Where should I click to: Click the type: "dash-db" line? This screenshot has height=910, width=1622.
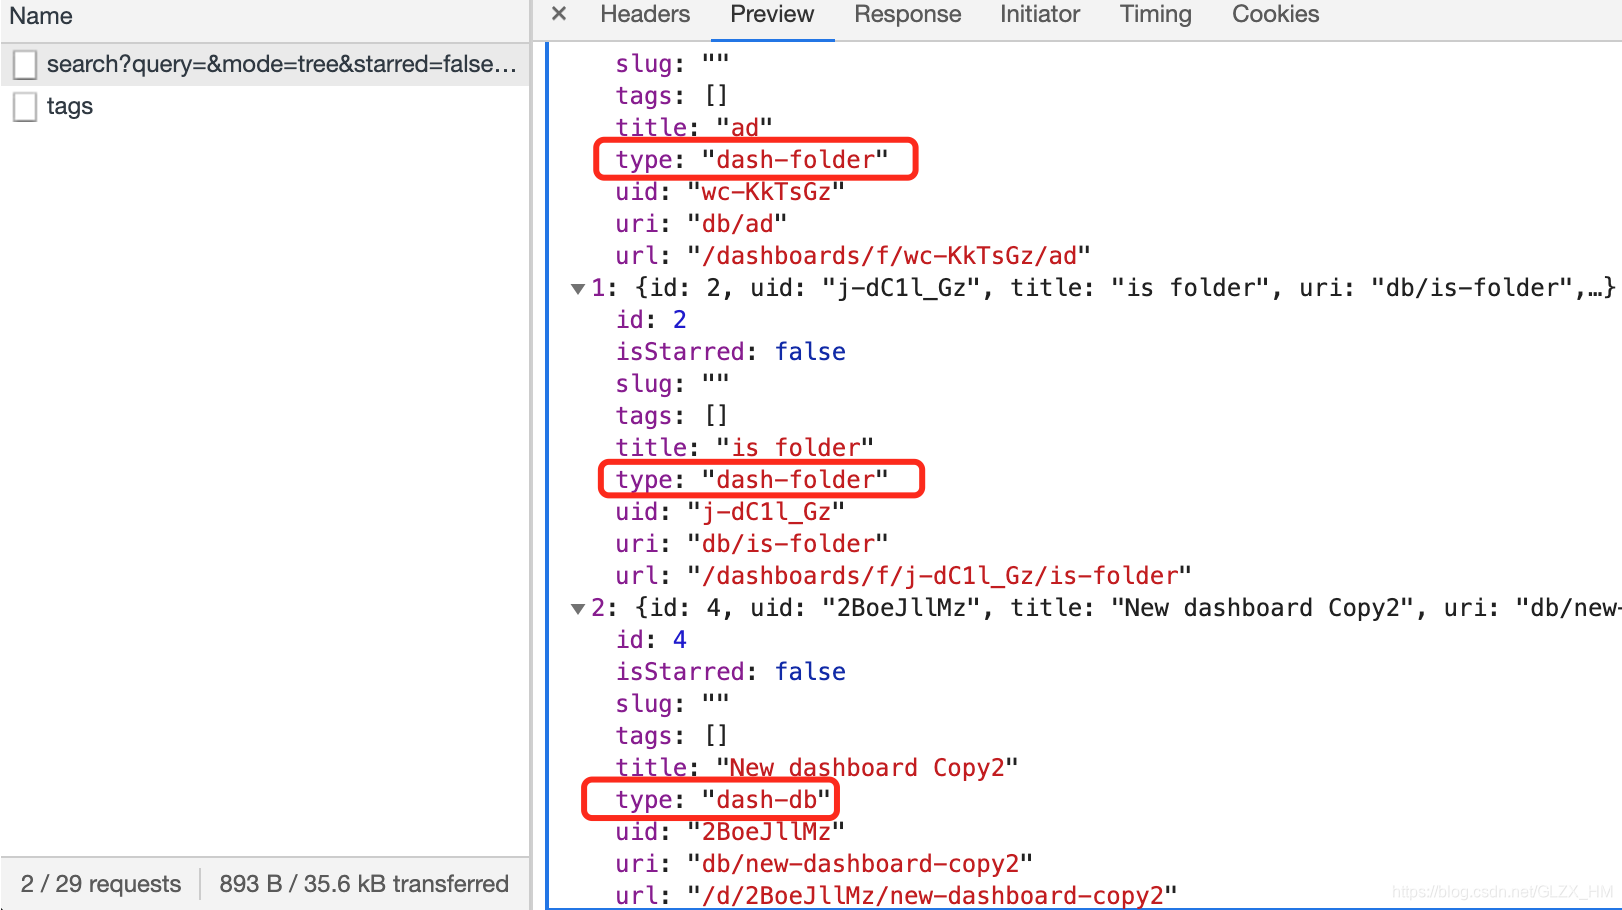pyautogui.click(x=723, y=800)
